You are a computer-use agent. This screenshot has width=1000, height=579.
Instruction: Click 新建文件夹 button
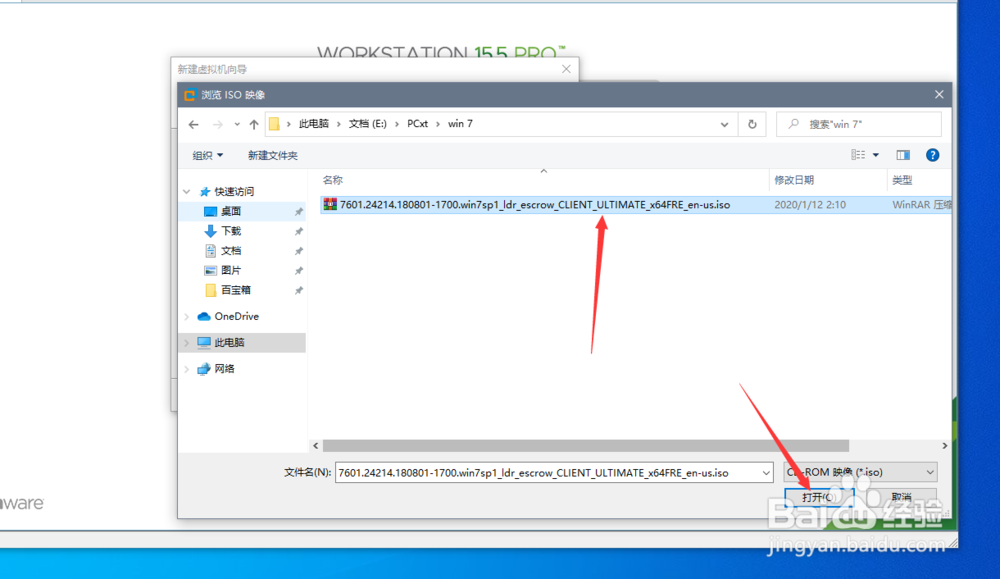coord(273,155)
